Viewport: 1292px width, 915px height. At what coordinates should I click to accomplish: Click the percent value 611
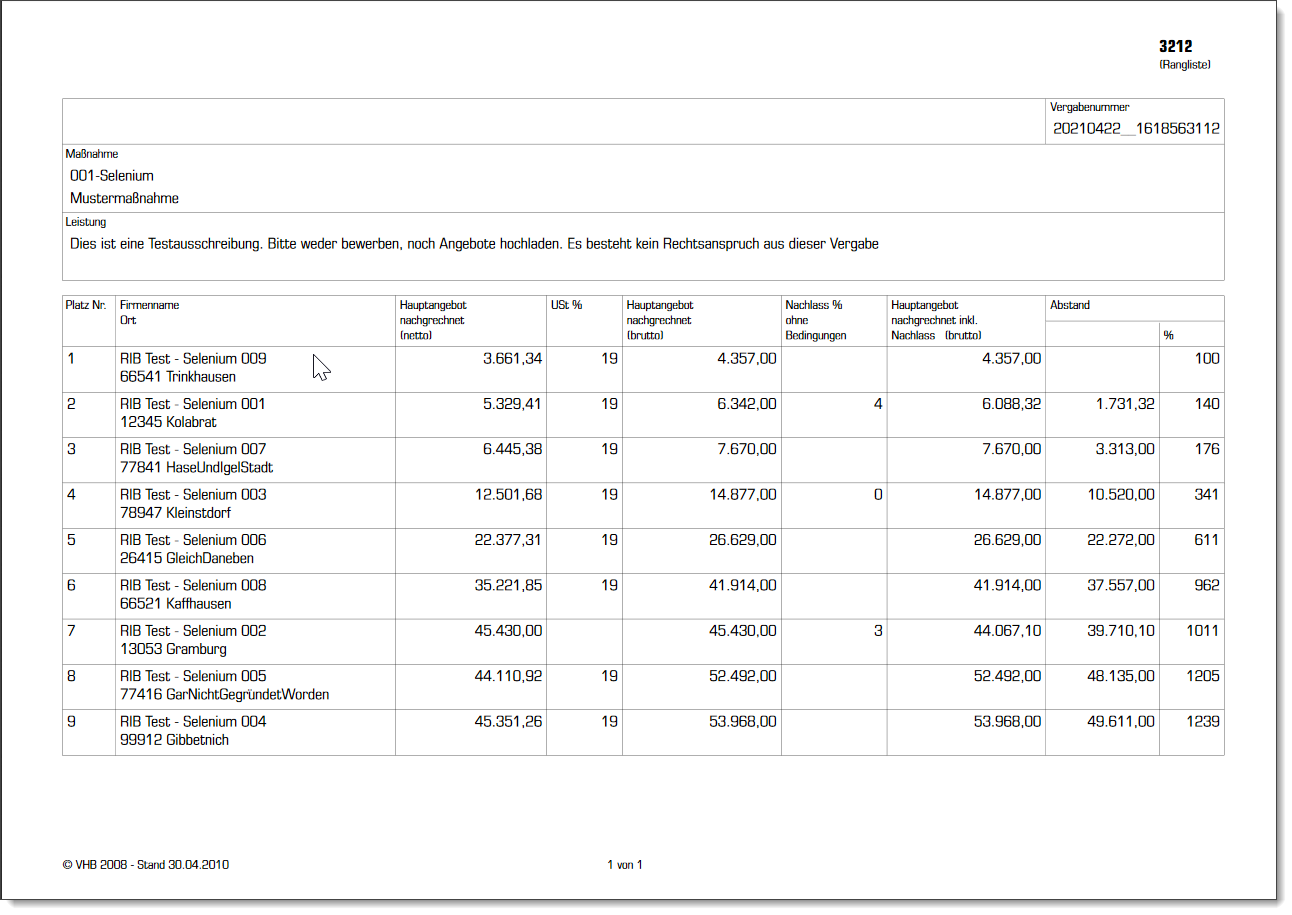pos(1207,540)
